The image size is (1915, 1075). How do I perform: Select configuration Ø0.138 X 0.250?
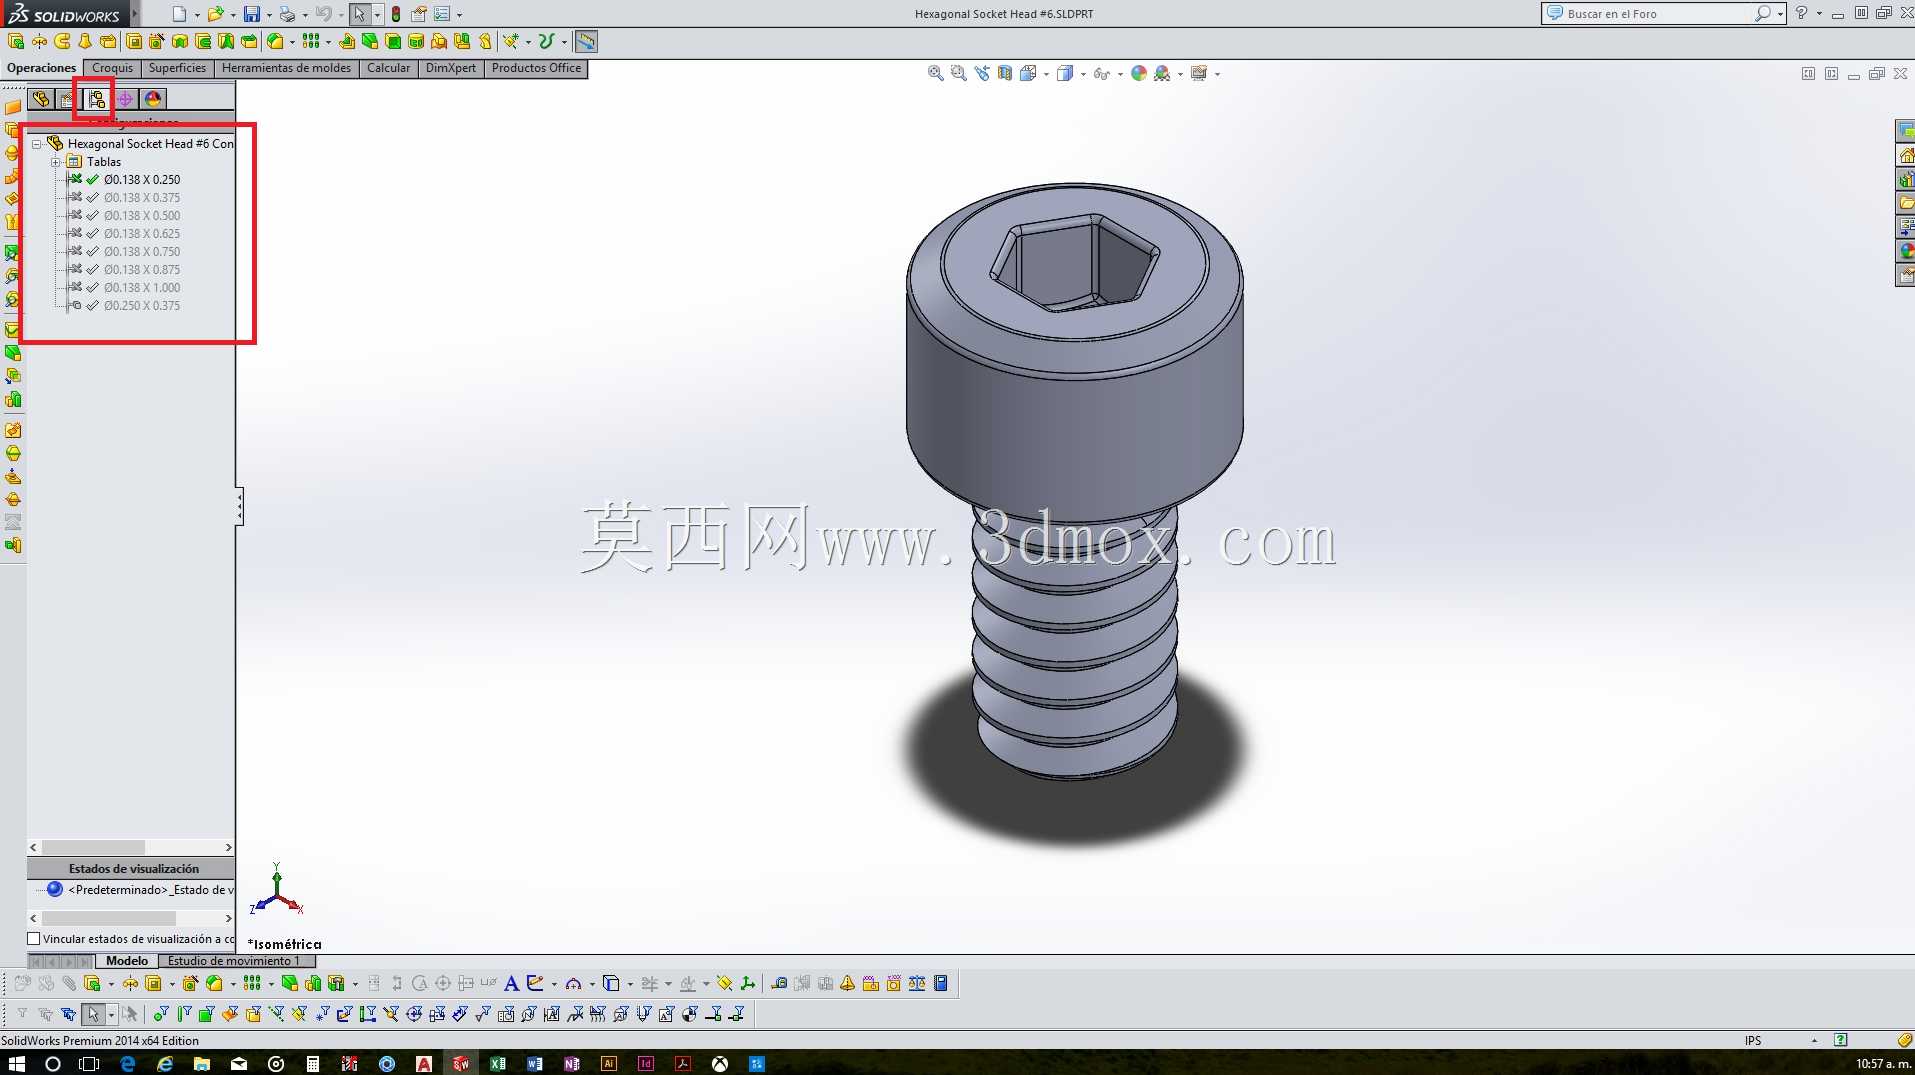[142, 180]
